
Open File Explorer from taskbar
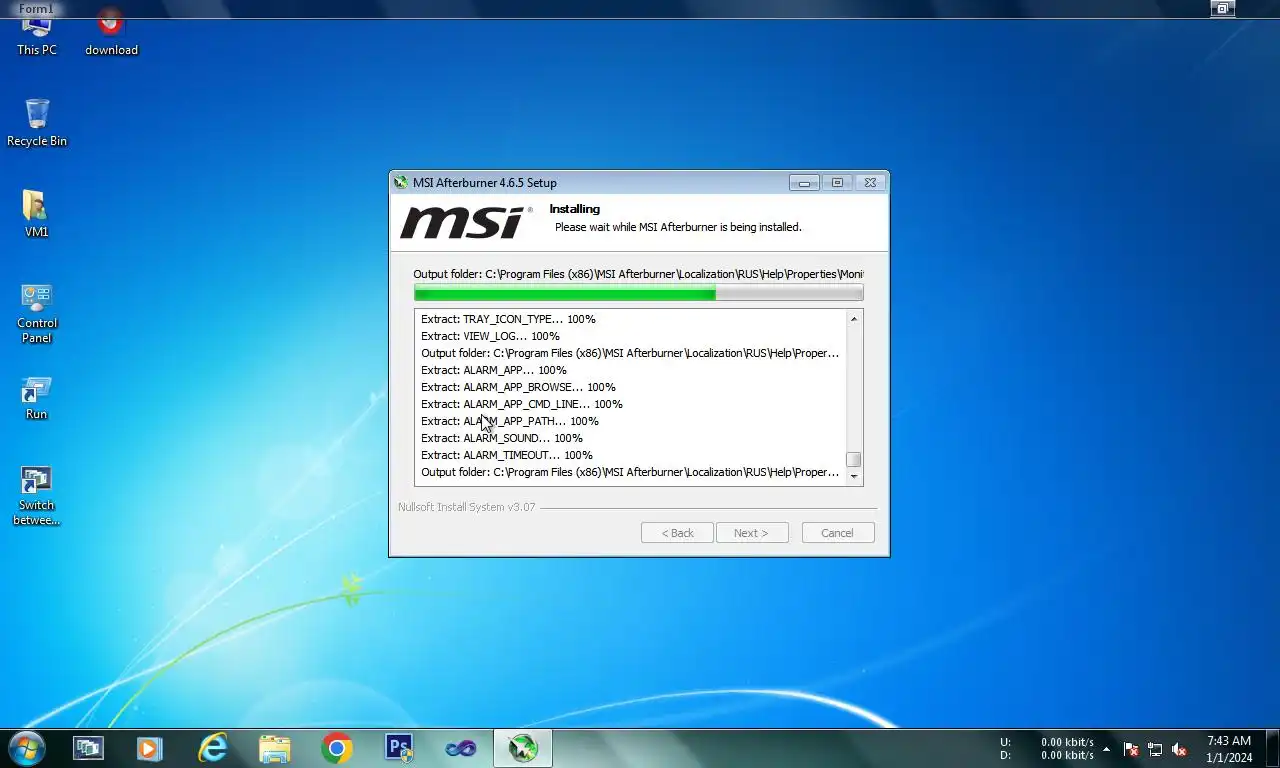click(275, 748)
